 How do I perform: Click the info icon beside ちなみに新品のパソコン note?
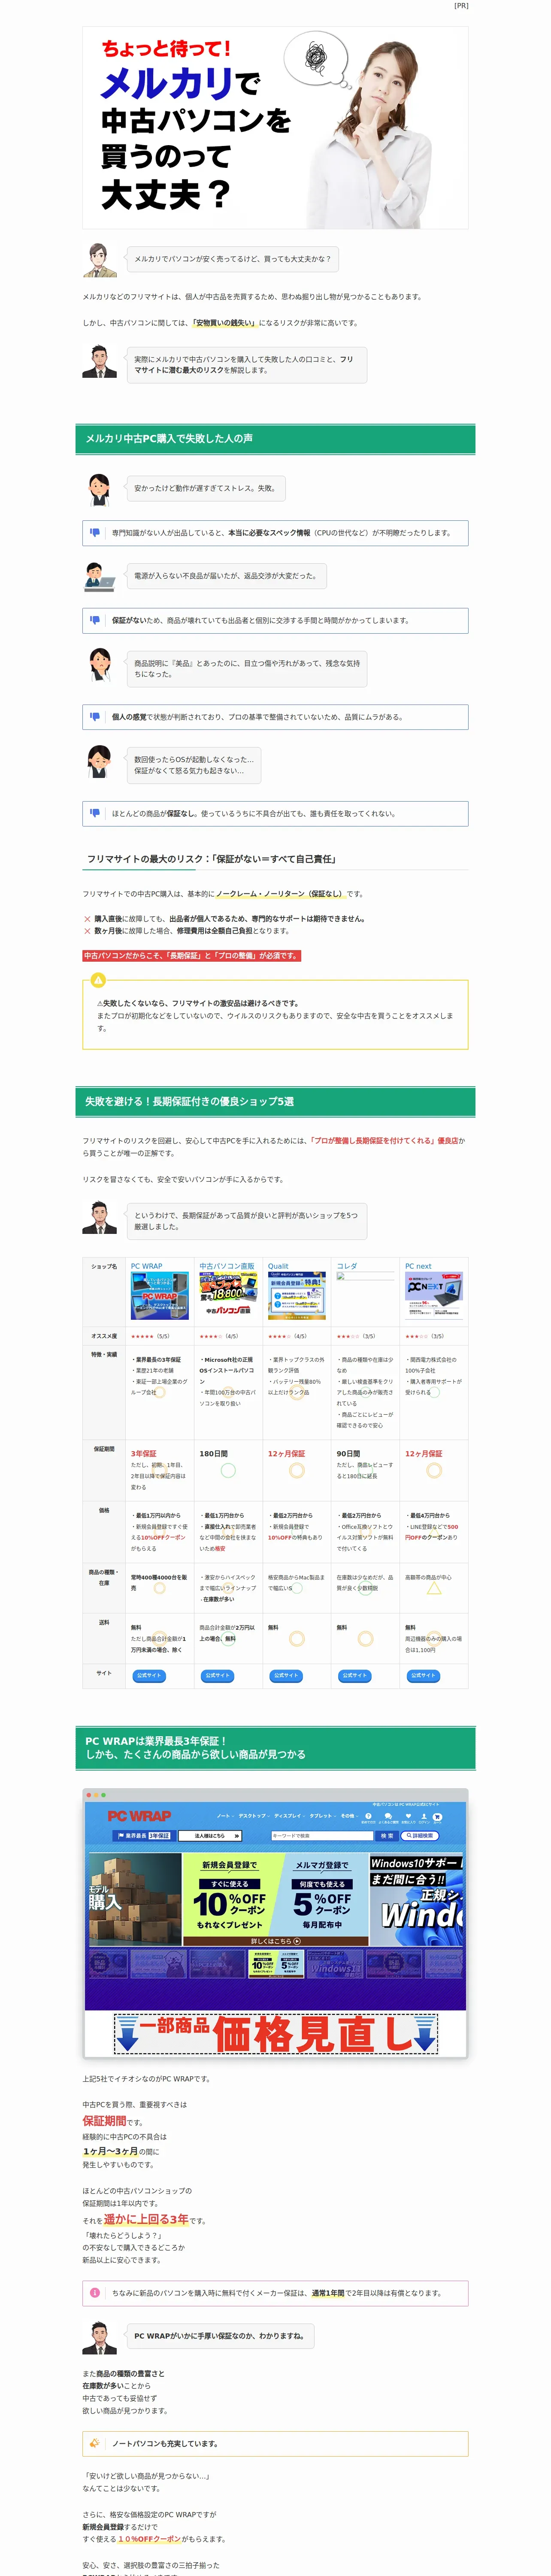click(x=95, y=2292)
